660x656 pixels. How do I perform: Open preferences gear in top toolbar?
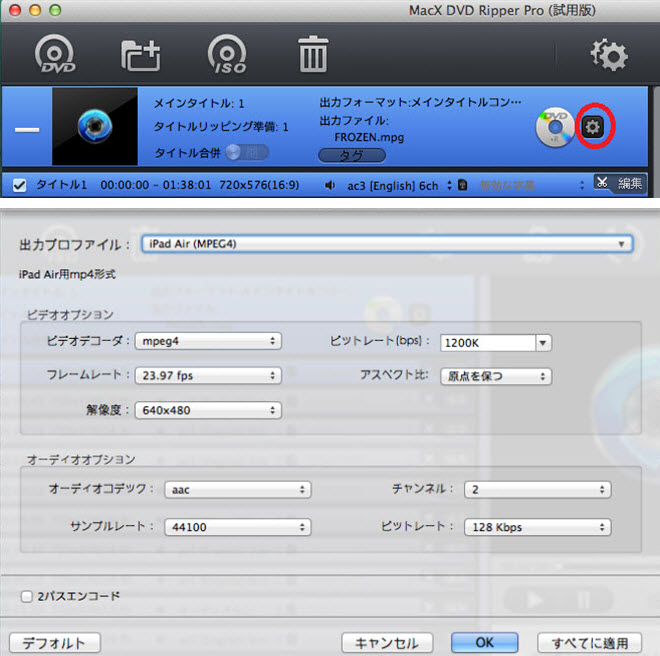pyautogui.click(x=609, y=55)
